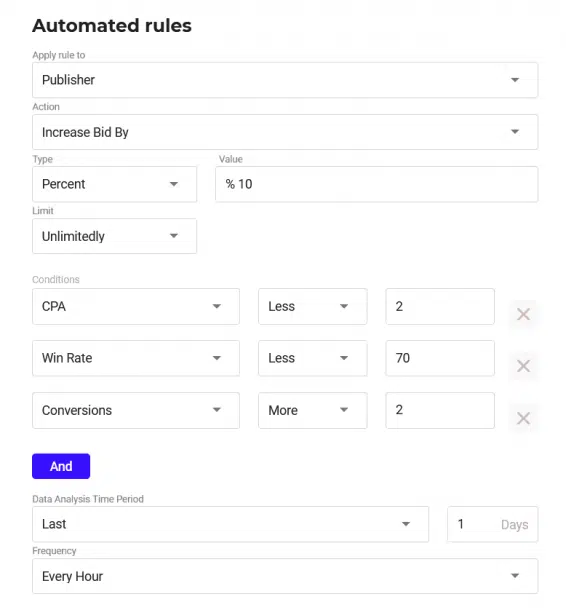Open the Win Rate metric dropdown
This screenshot has height=610, width=566.
[x=136, y=358]
